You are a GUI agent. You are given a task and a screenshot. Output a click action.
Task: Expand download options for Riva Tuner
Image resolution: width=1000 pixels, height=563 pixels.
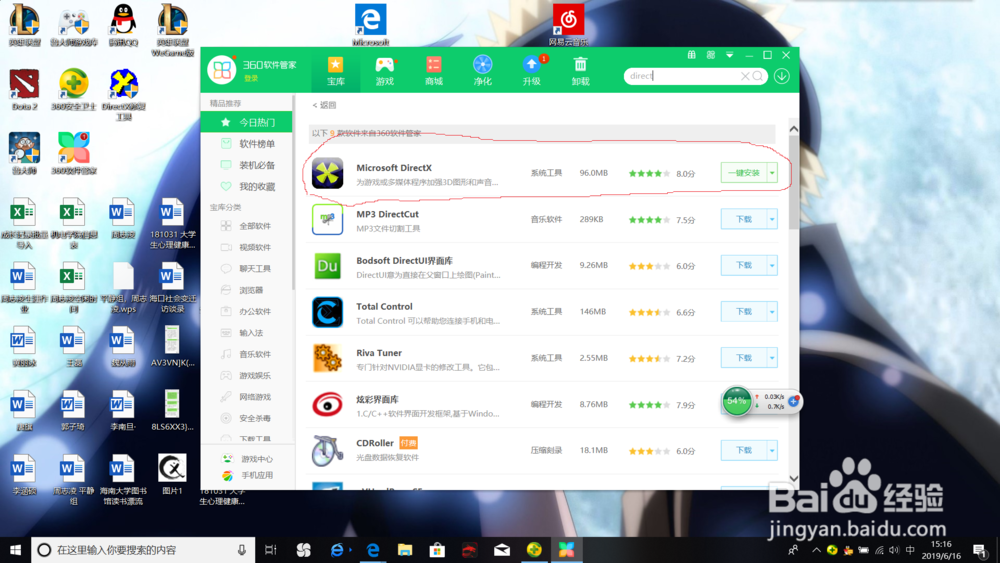click(x=772, y=358)
